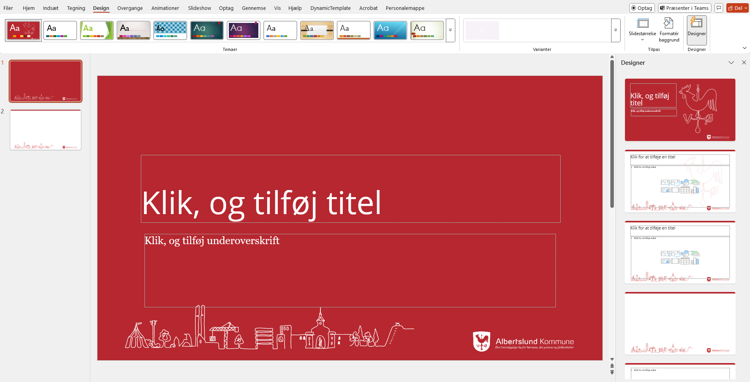Screen dimensions: 750x382
Task: Expand the Temaer theme gallery
Action: 450,30
